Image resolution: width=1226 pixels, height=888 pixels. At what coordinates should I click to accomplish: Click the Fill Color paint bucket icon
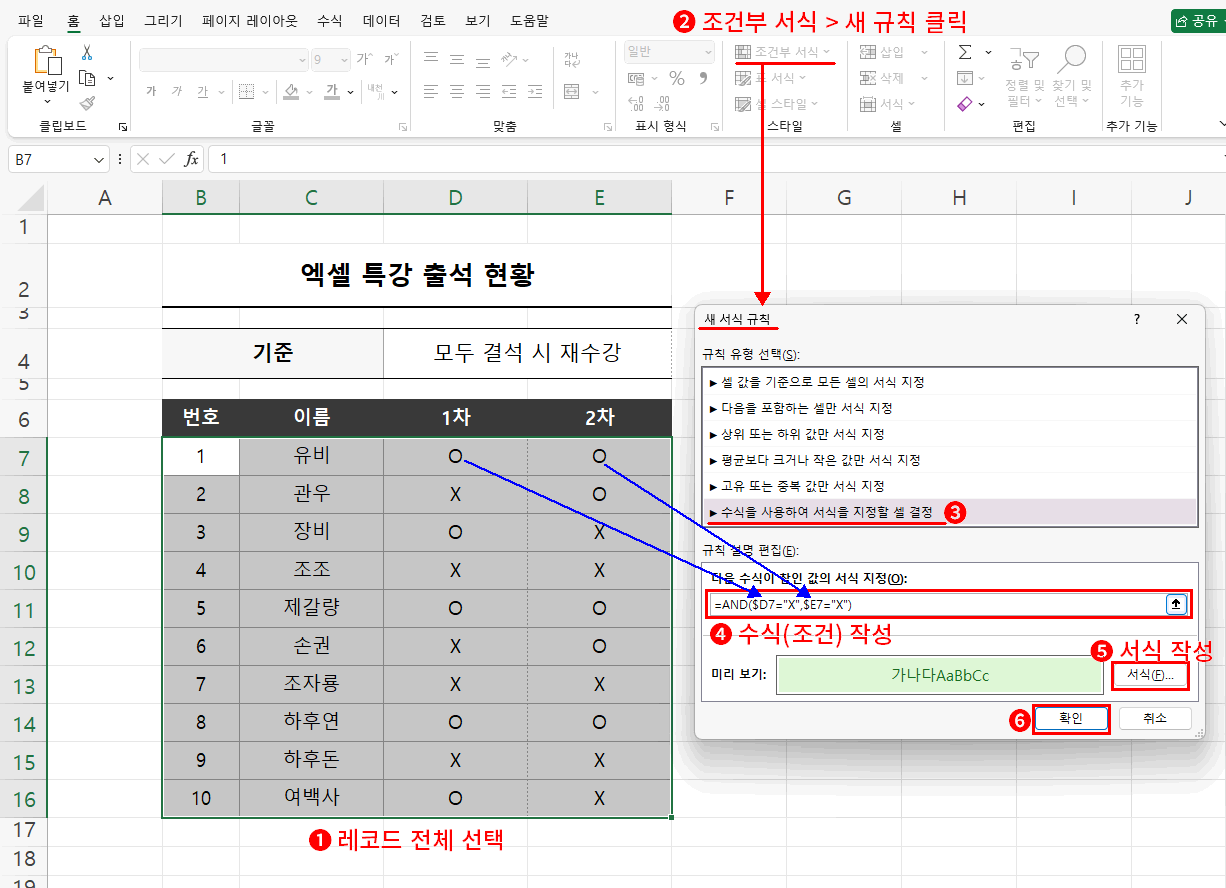pos(291,91)
